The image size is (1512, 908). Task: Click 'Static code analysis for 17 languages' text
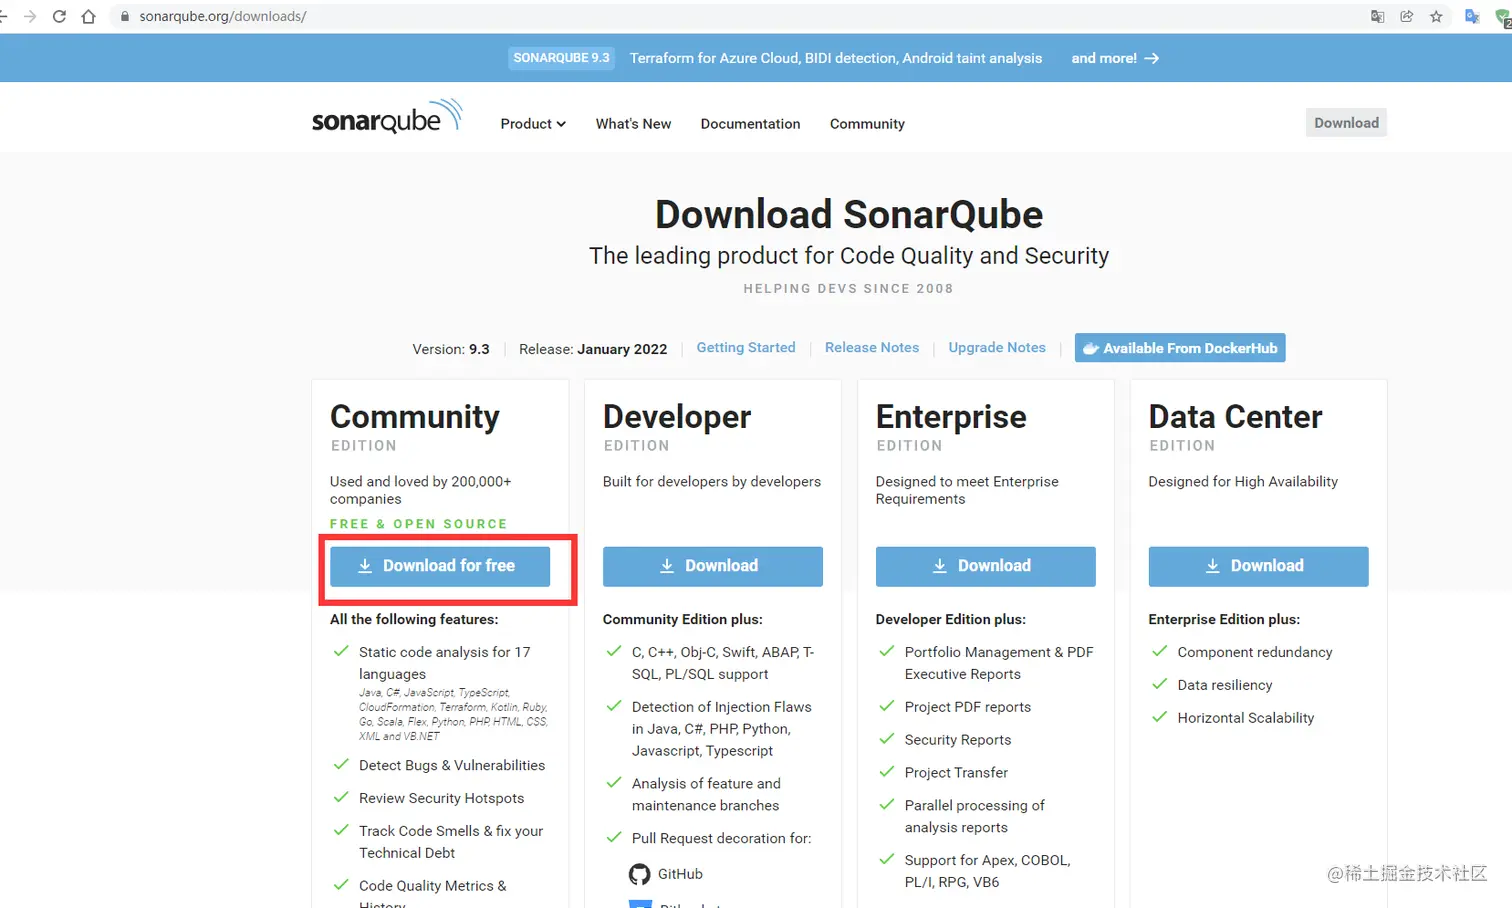pyautogui.click(x=445, y=663)
